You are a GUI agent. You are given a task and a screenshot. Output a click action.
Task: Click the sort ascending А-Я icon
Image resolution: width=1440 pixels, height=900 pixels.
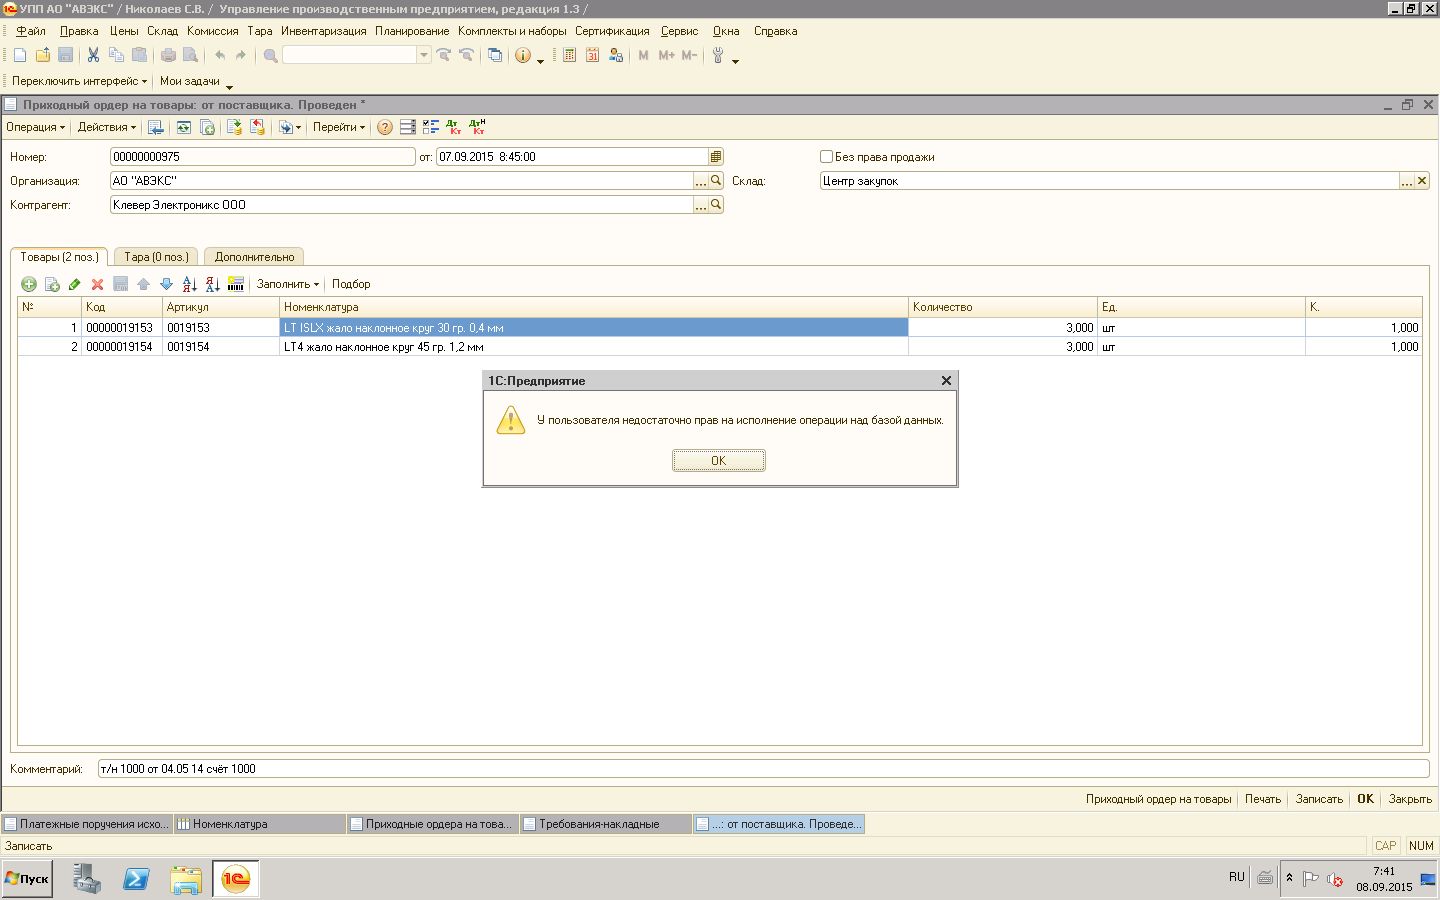point(190,284)
